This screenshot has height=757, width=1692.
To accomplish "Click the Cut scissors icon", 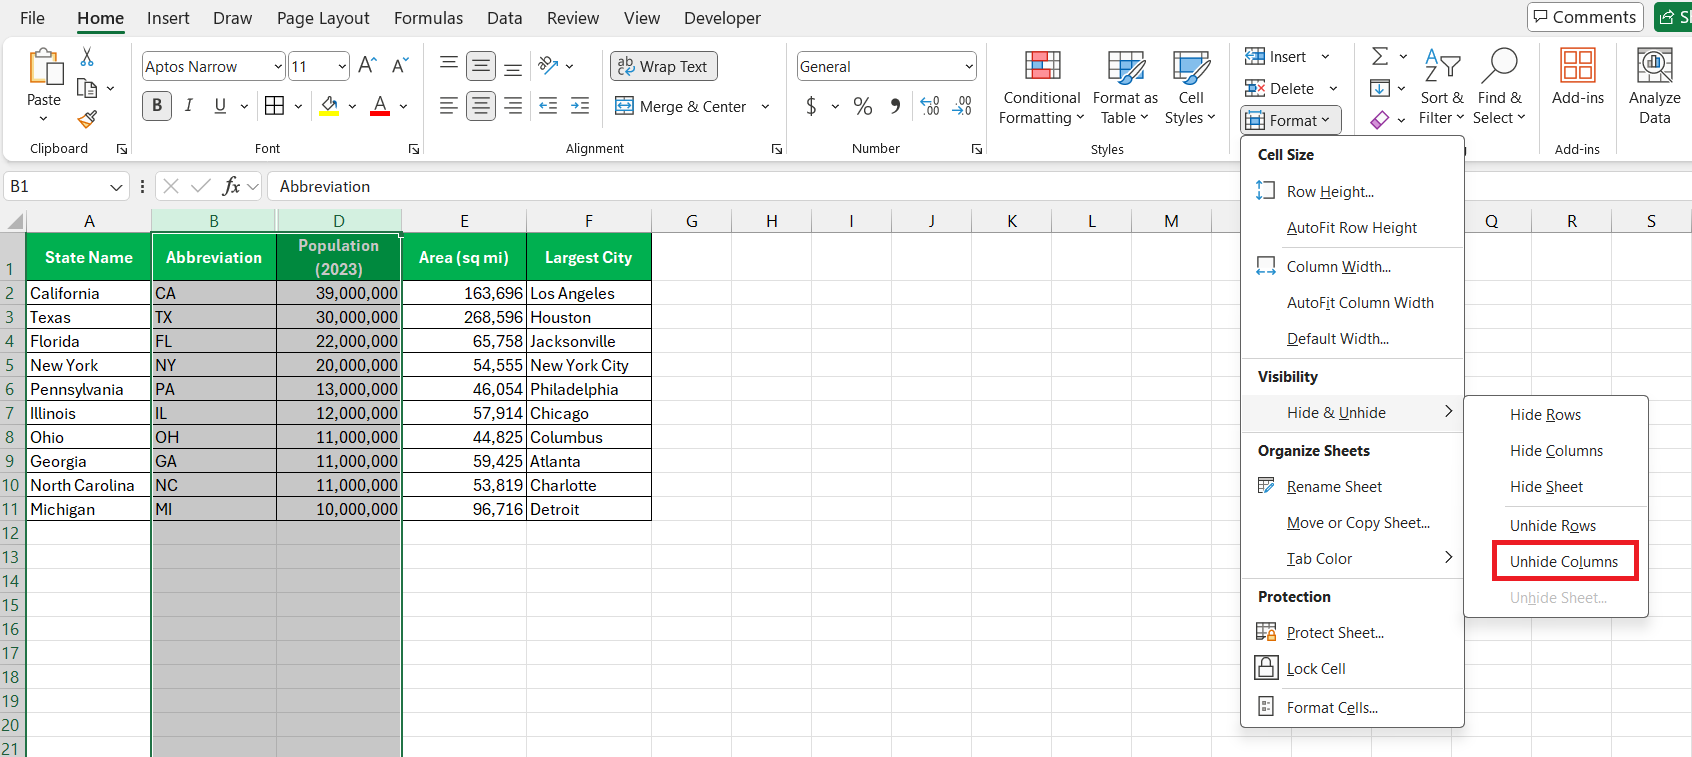I will (87, 57).
